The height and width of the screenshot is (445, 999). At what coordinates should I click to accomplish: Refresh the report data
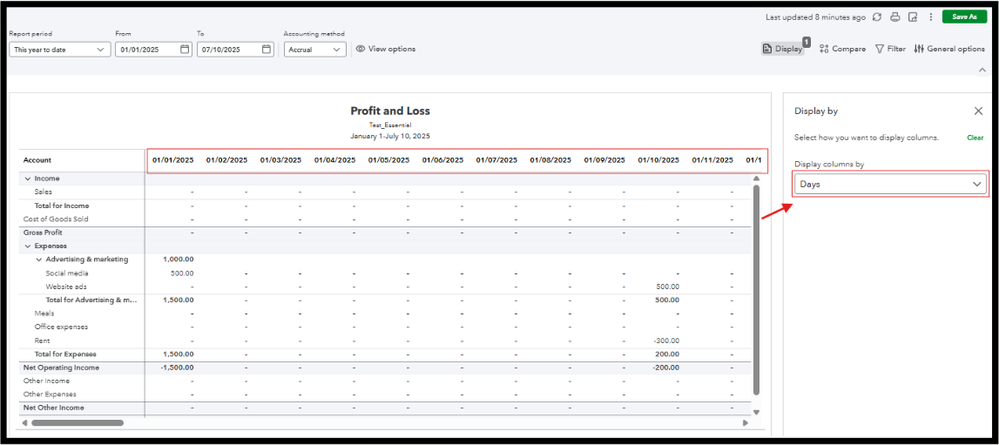(x=877, y=17)
